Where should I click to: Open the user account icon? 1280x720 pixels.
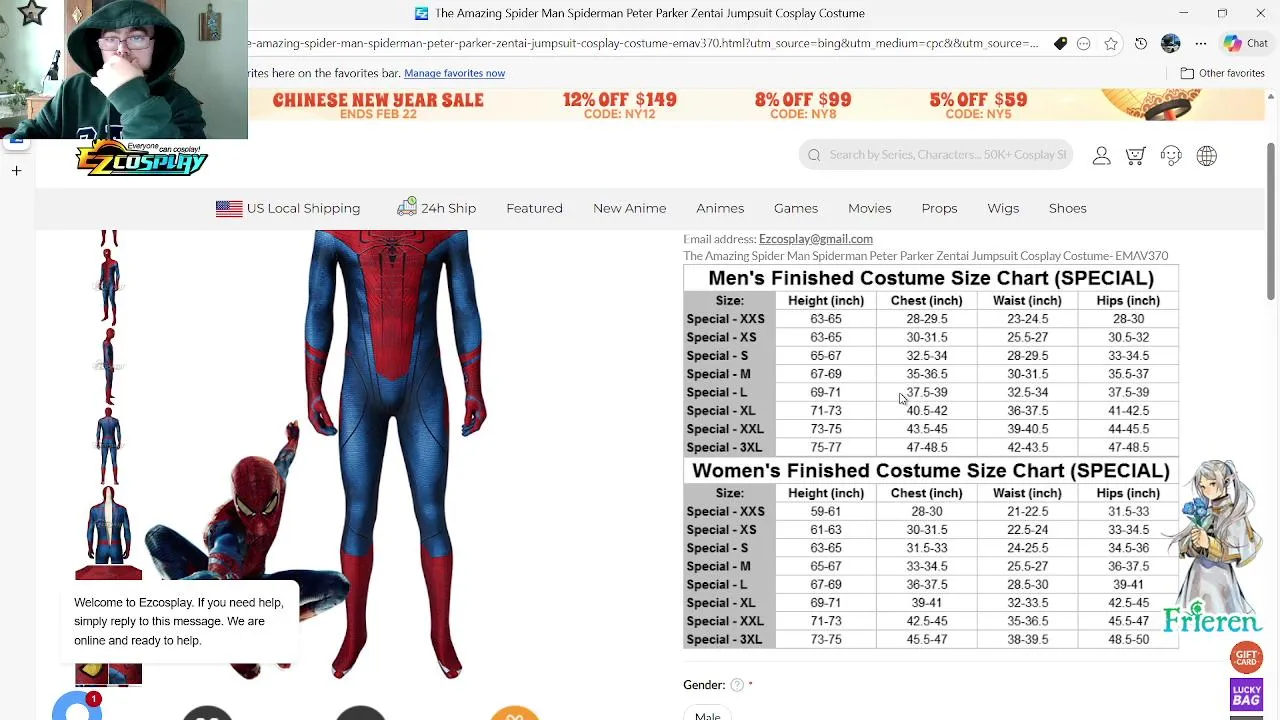point(1101,156)
